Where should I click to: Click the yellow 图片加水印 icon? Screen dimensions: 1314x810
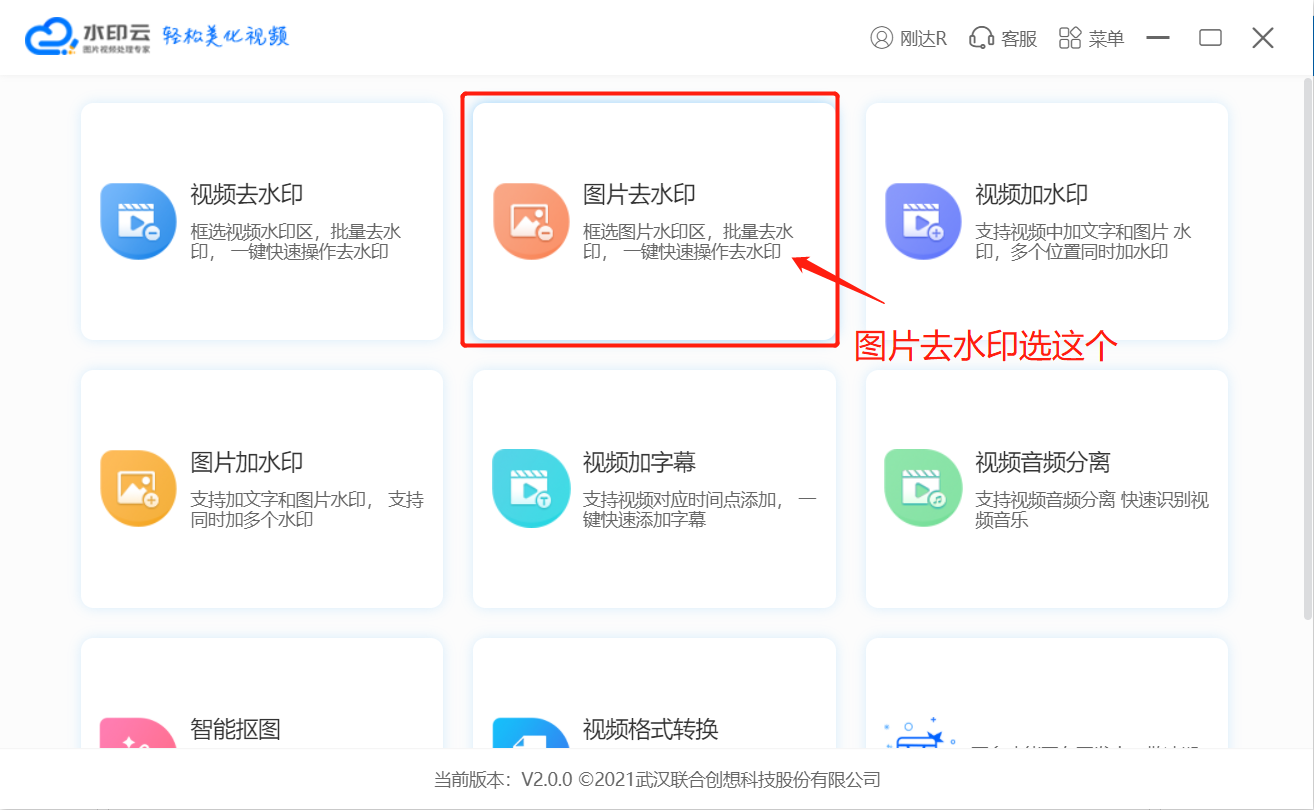(138, 489)
